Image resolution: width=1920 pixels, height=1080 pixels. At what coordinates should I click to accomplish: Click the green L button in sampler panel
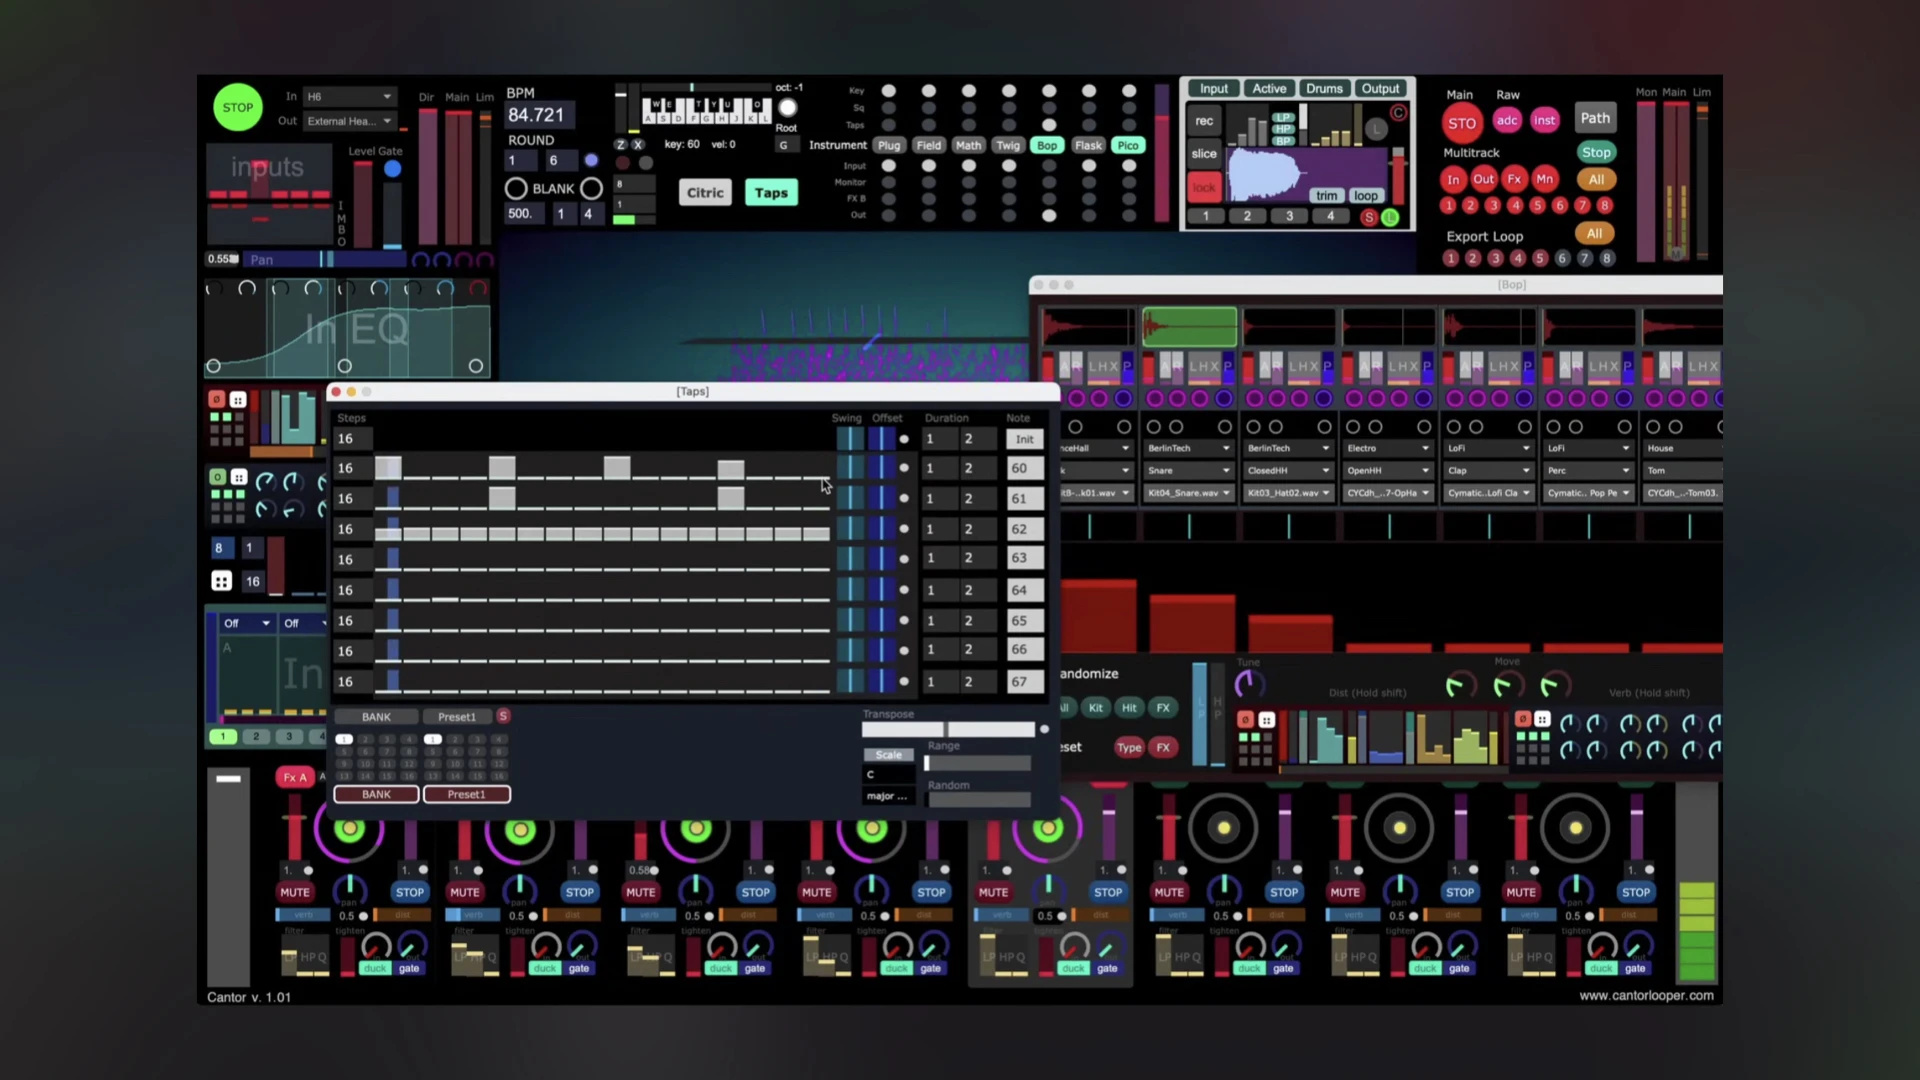[1390, 217]
